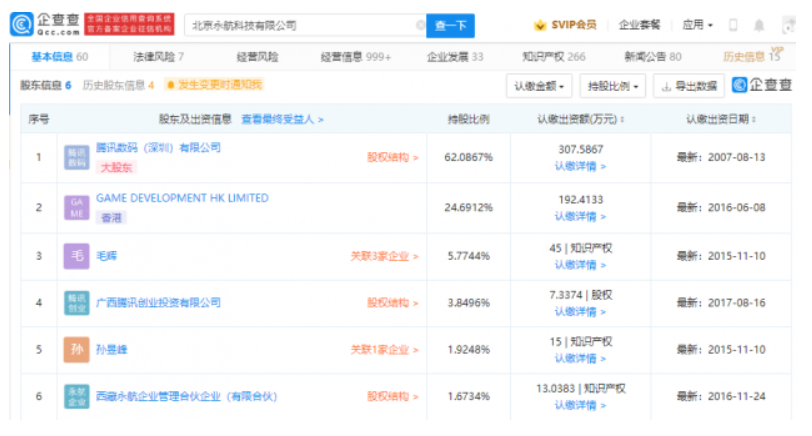The height and width of the screenshot is (436, 812).
Task: Click the red 全国企业信用查询系统 banner
Action: tap(129, 24)
